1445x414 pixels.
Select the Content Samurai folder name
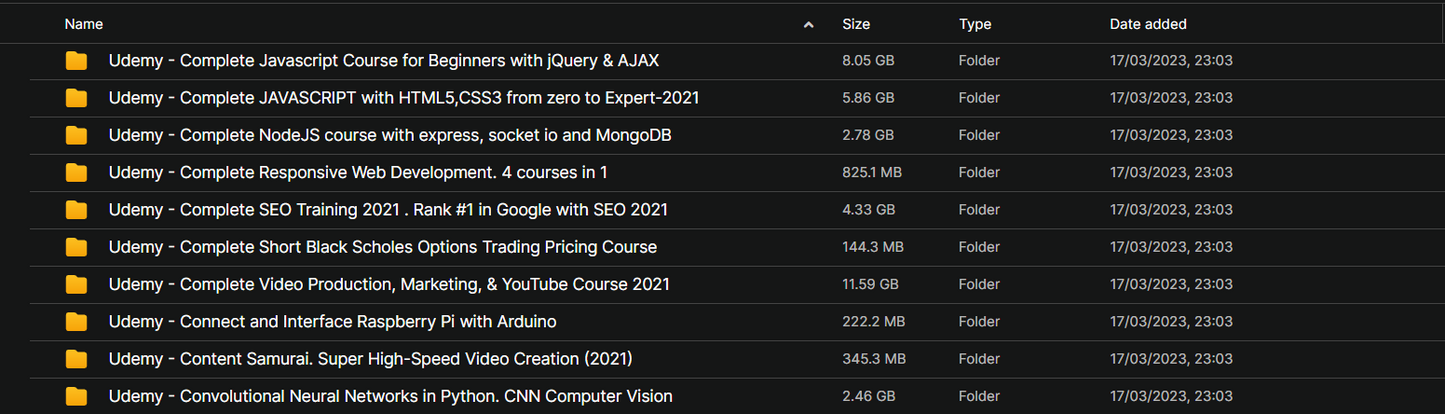(370, 359)
